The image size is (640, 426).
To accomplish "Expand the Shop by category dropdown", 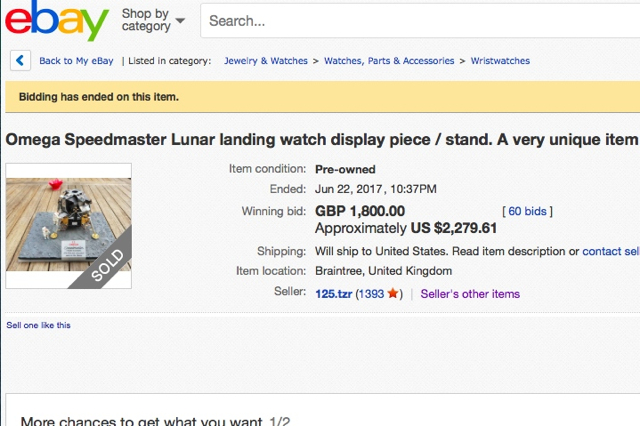I will pyautogui.click(x=153, y=21).
